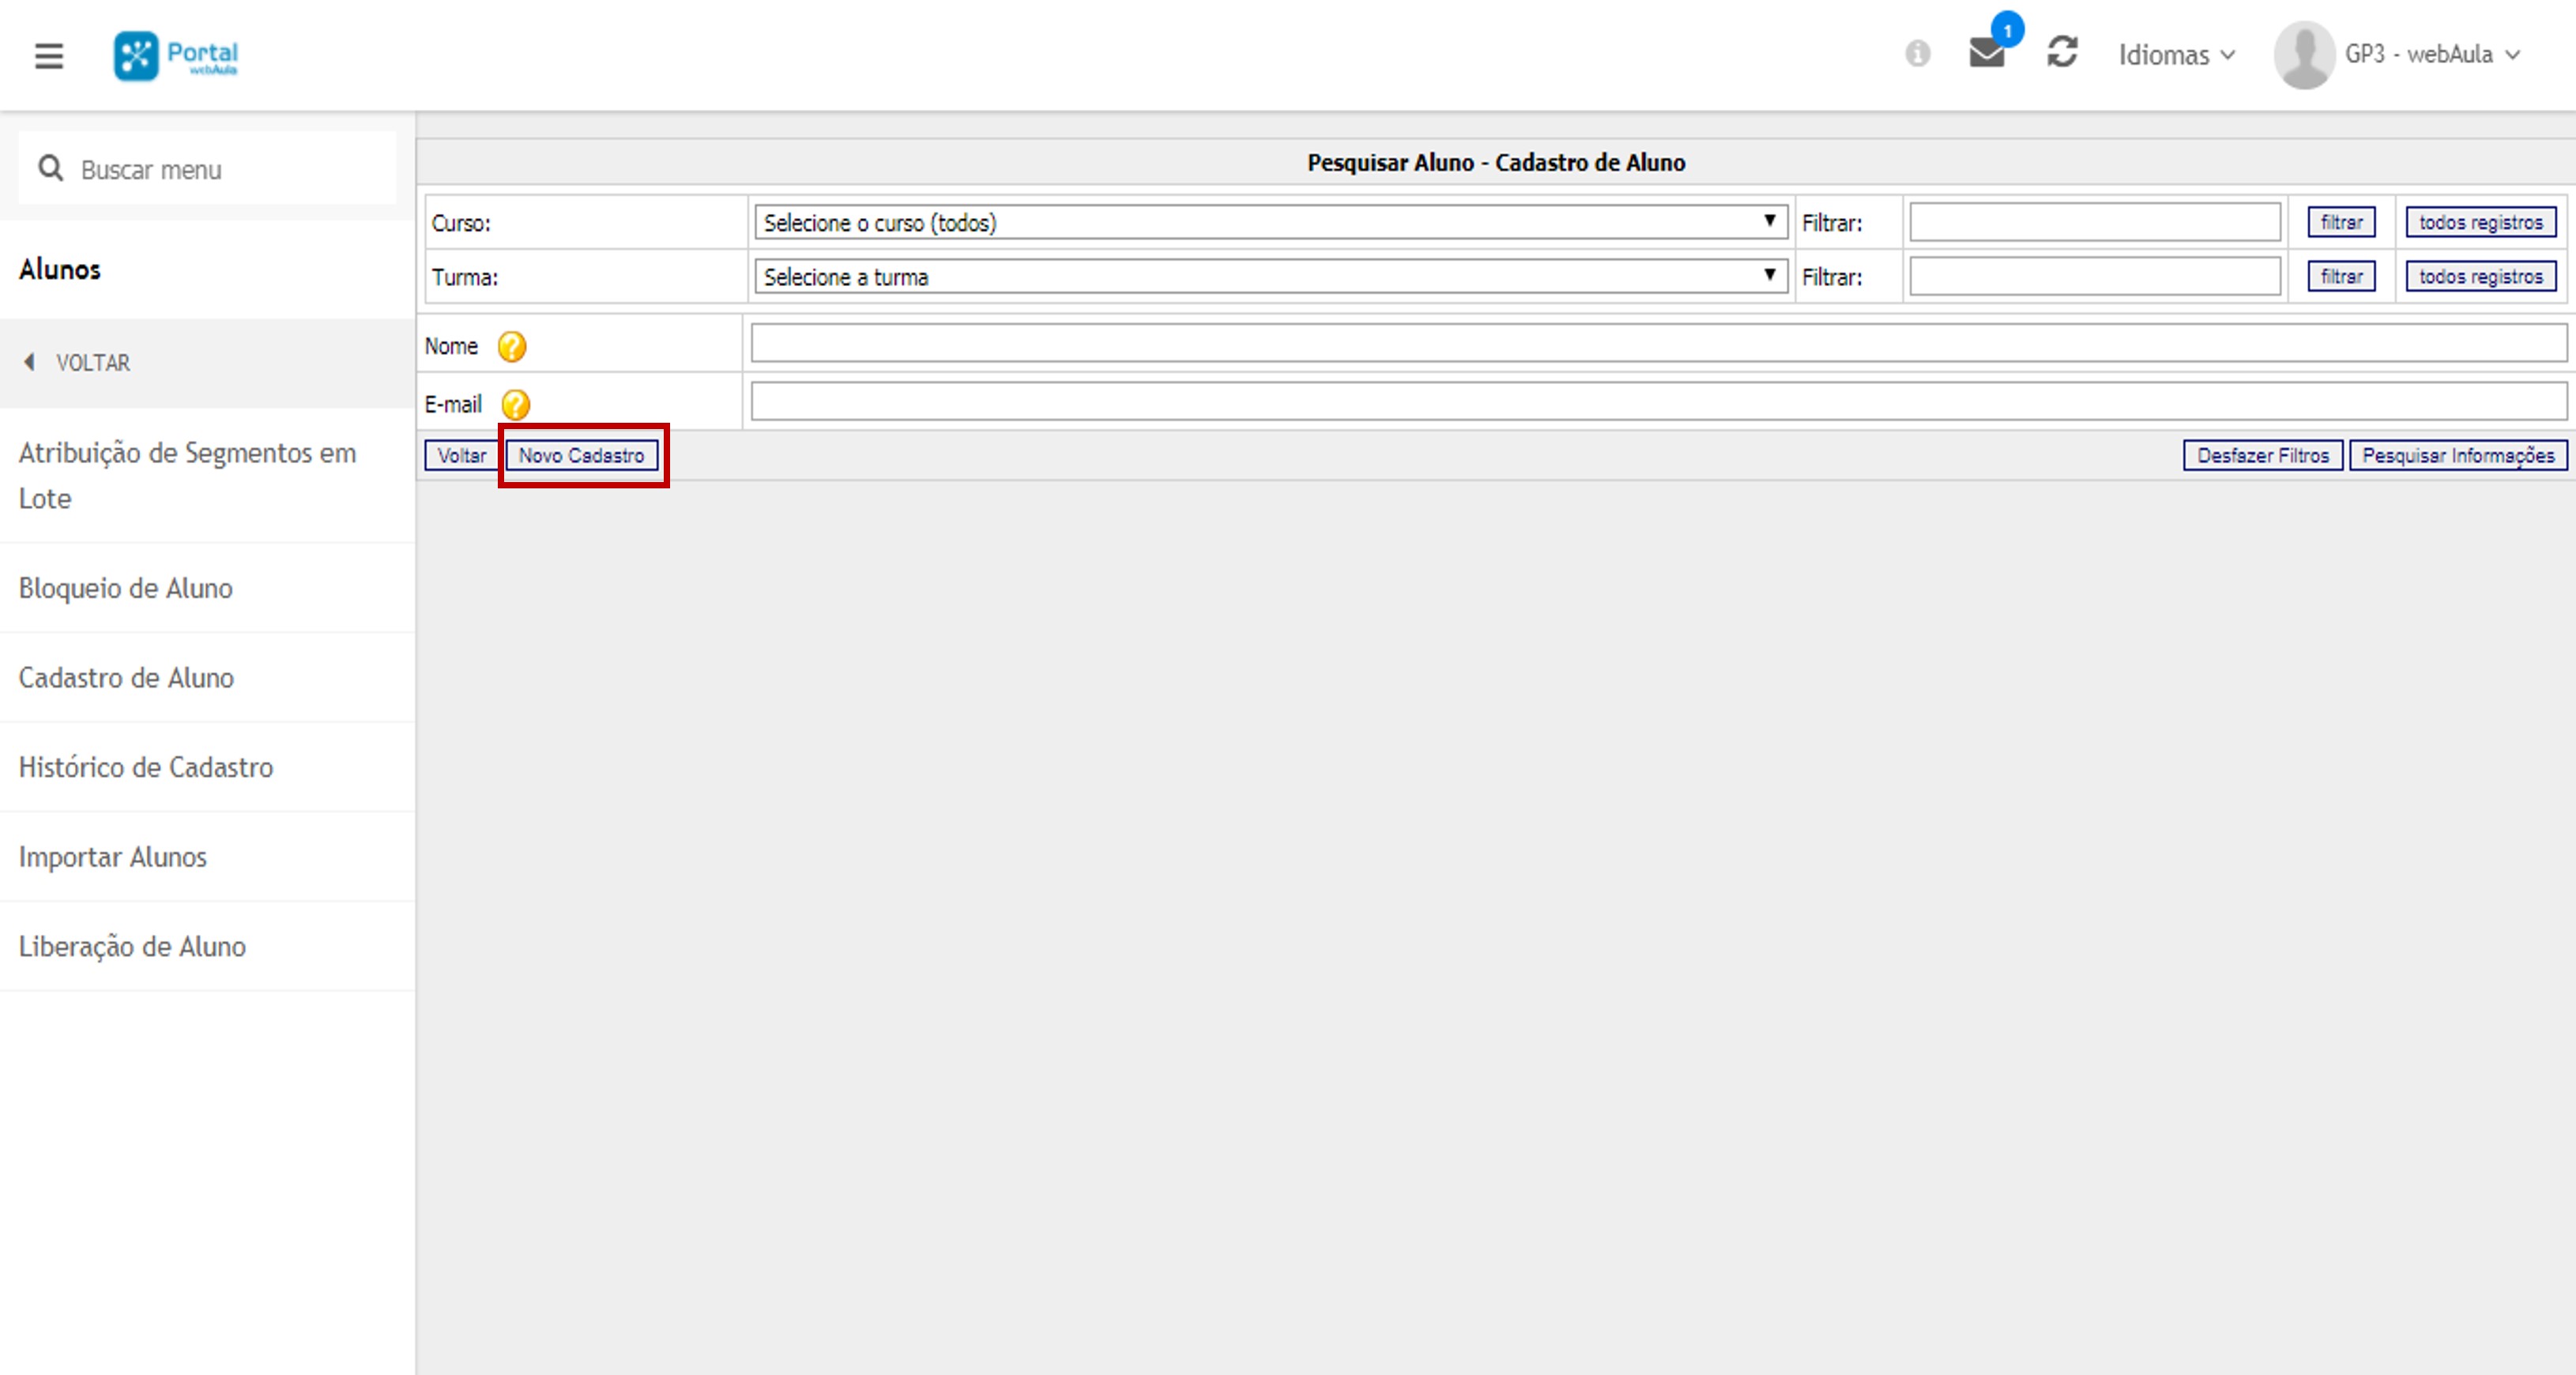2576x1375 pixels.
Task: Open the Selecione a turma dropdown
Action: point(1270,276)
